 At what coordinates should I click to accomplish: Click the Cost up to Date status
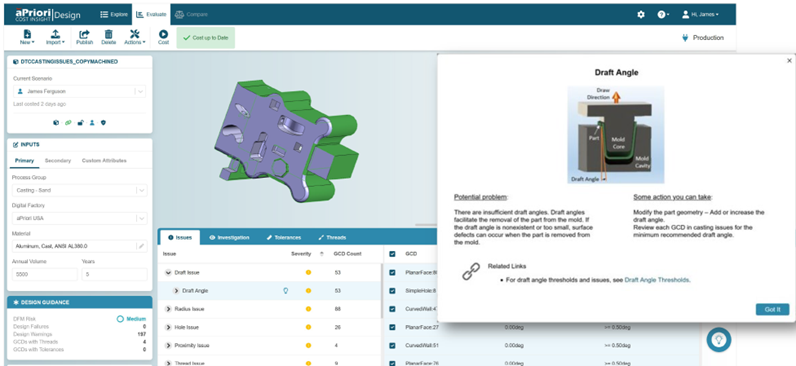coord(206,38)
